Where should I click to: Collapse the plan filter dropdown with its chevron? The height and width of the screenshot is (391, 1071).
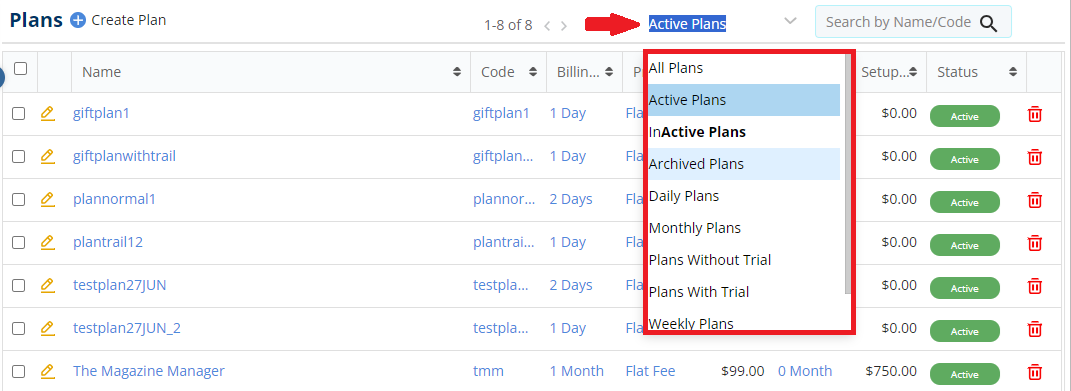tap(790, 21)
